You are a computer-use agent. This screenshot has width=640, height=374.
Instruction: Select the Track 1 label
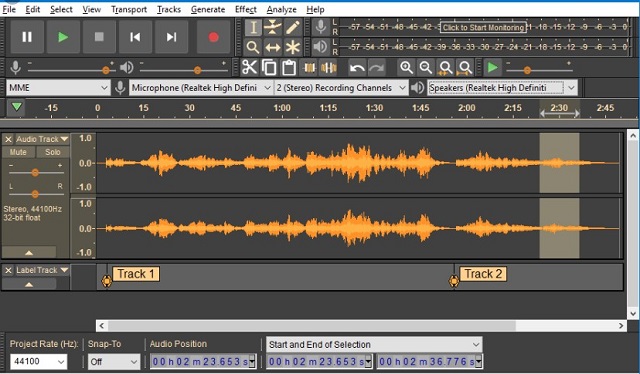coord(136,274)
